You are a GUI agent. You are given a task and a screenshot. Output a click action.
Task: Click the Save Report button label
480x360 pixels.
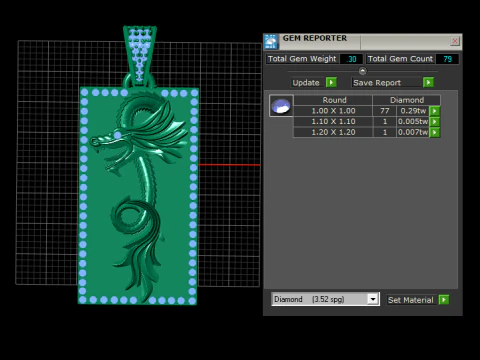(377, 83)
